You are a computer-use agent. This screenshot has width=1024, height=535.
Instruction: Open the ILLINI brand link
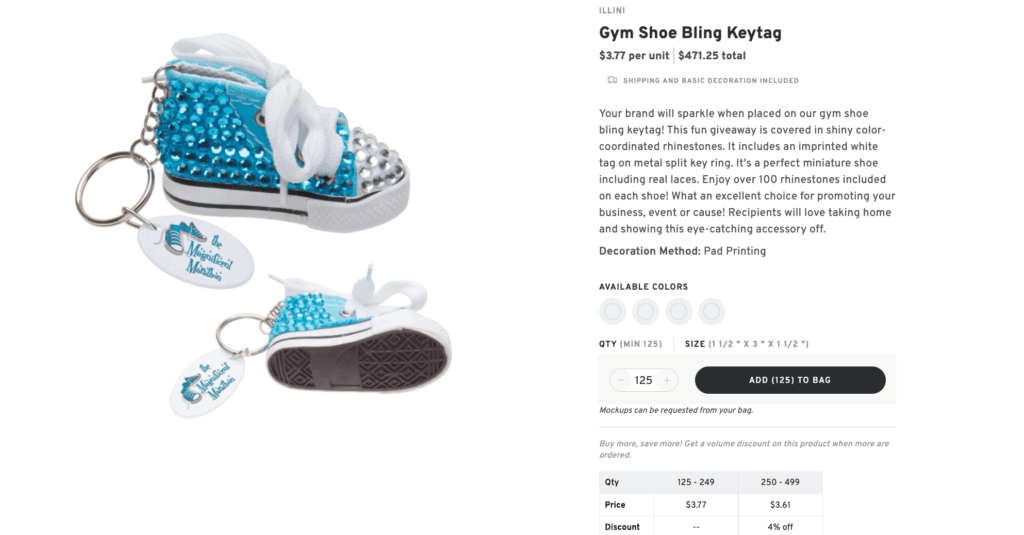612,11
